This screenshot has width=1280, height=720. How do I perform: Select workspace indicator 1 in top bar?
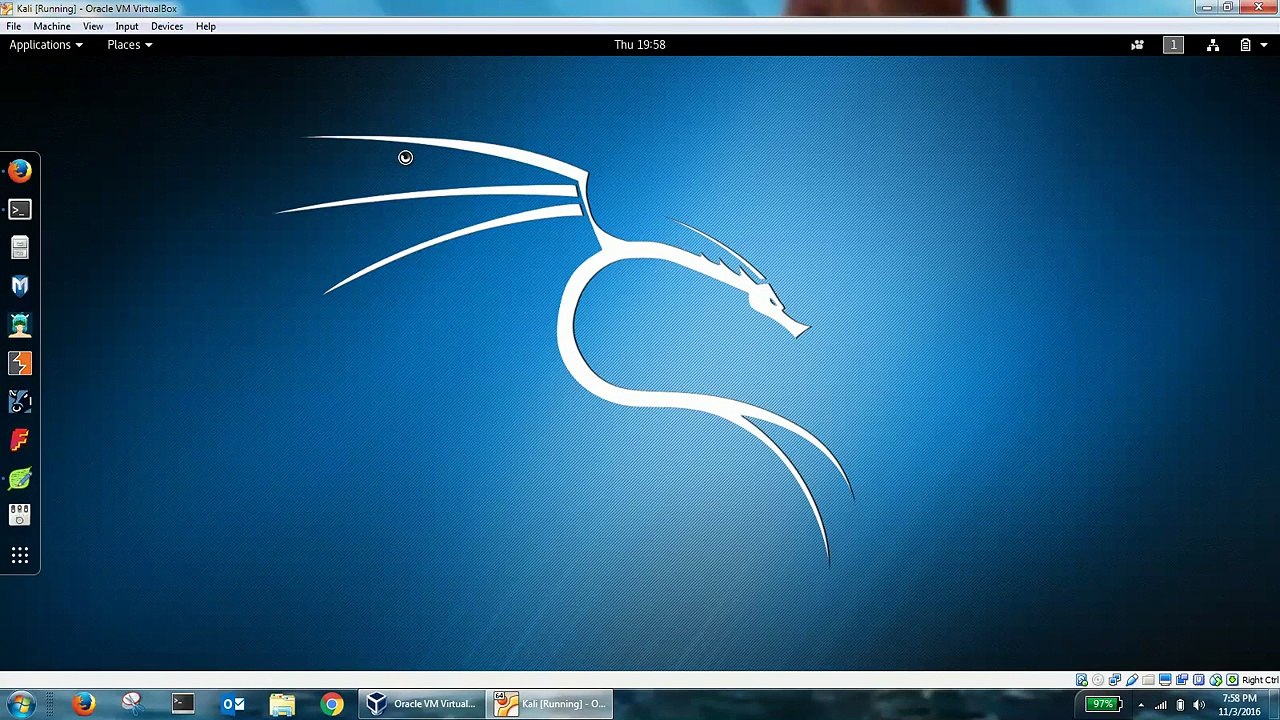pos(1173,45)
